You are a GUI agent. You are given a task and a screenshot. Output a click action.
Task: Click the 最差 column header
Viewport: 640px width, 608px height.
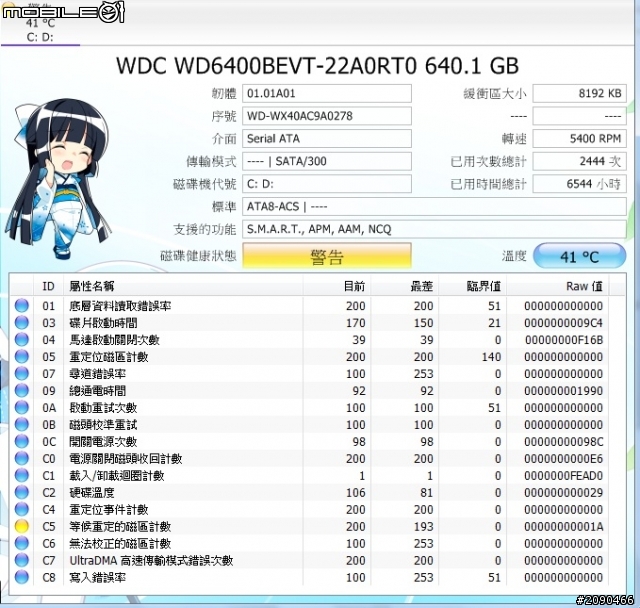coord(404,286)
